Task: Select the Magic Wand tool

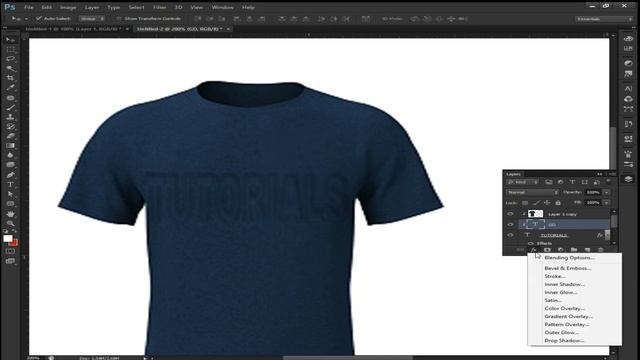Action: [11, 69]
